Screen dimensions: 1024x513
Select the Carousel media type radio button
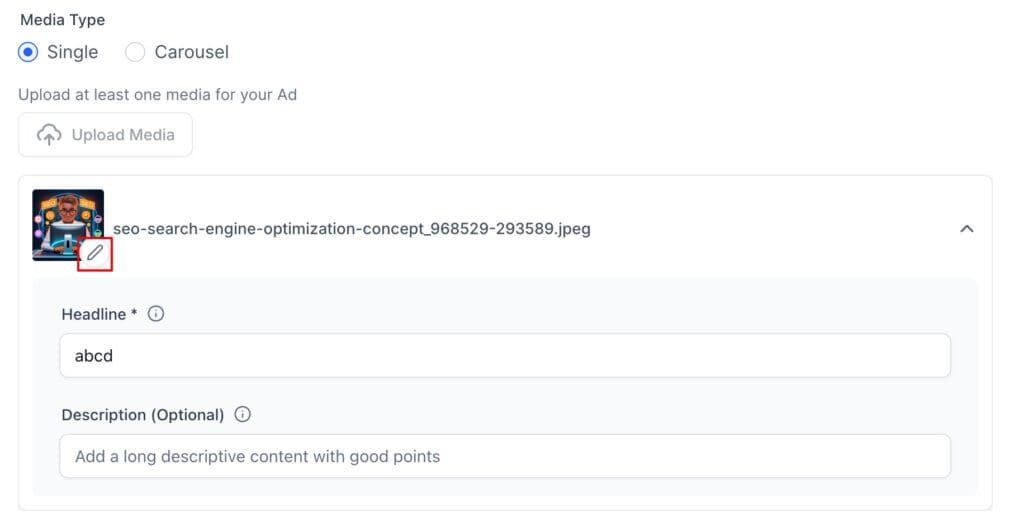[x=135, y=52]
